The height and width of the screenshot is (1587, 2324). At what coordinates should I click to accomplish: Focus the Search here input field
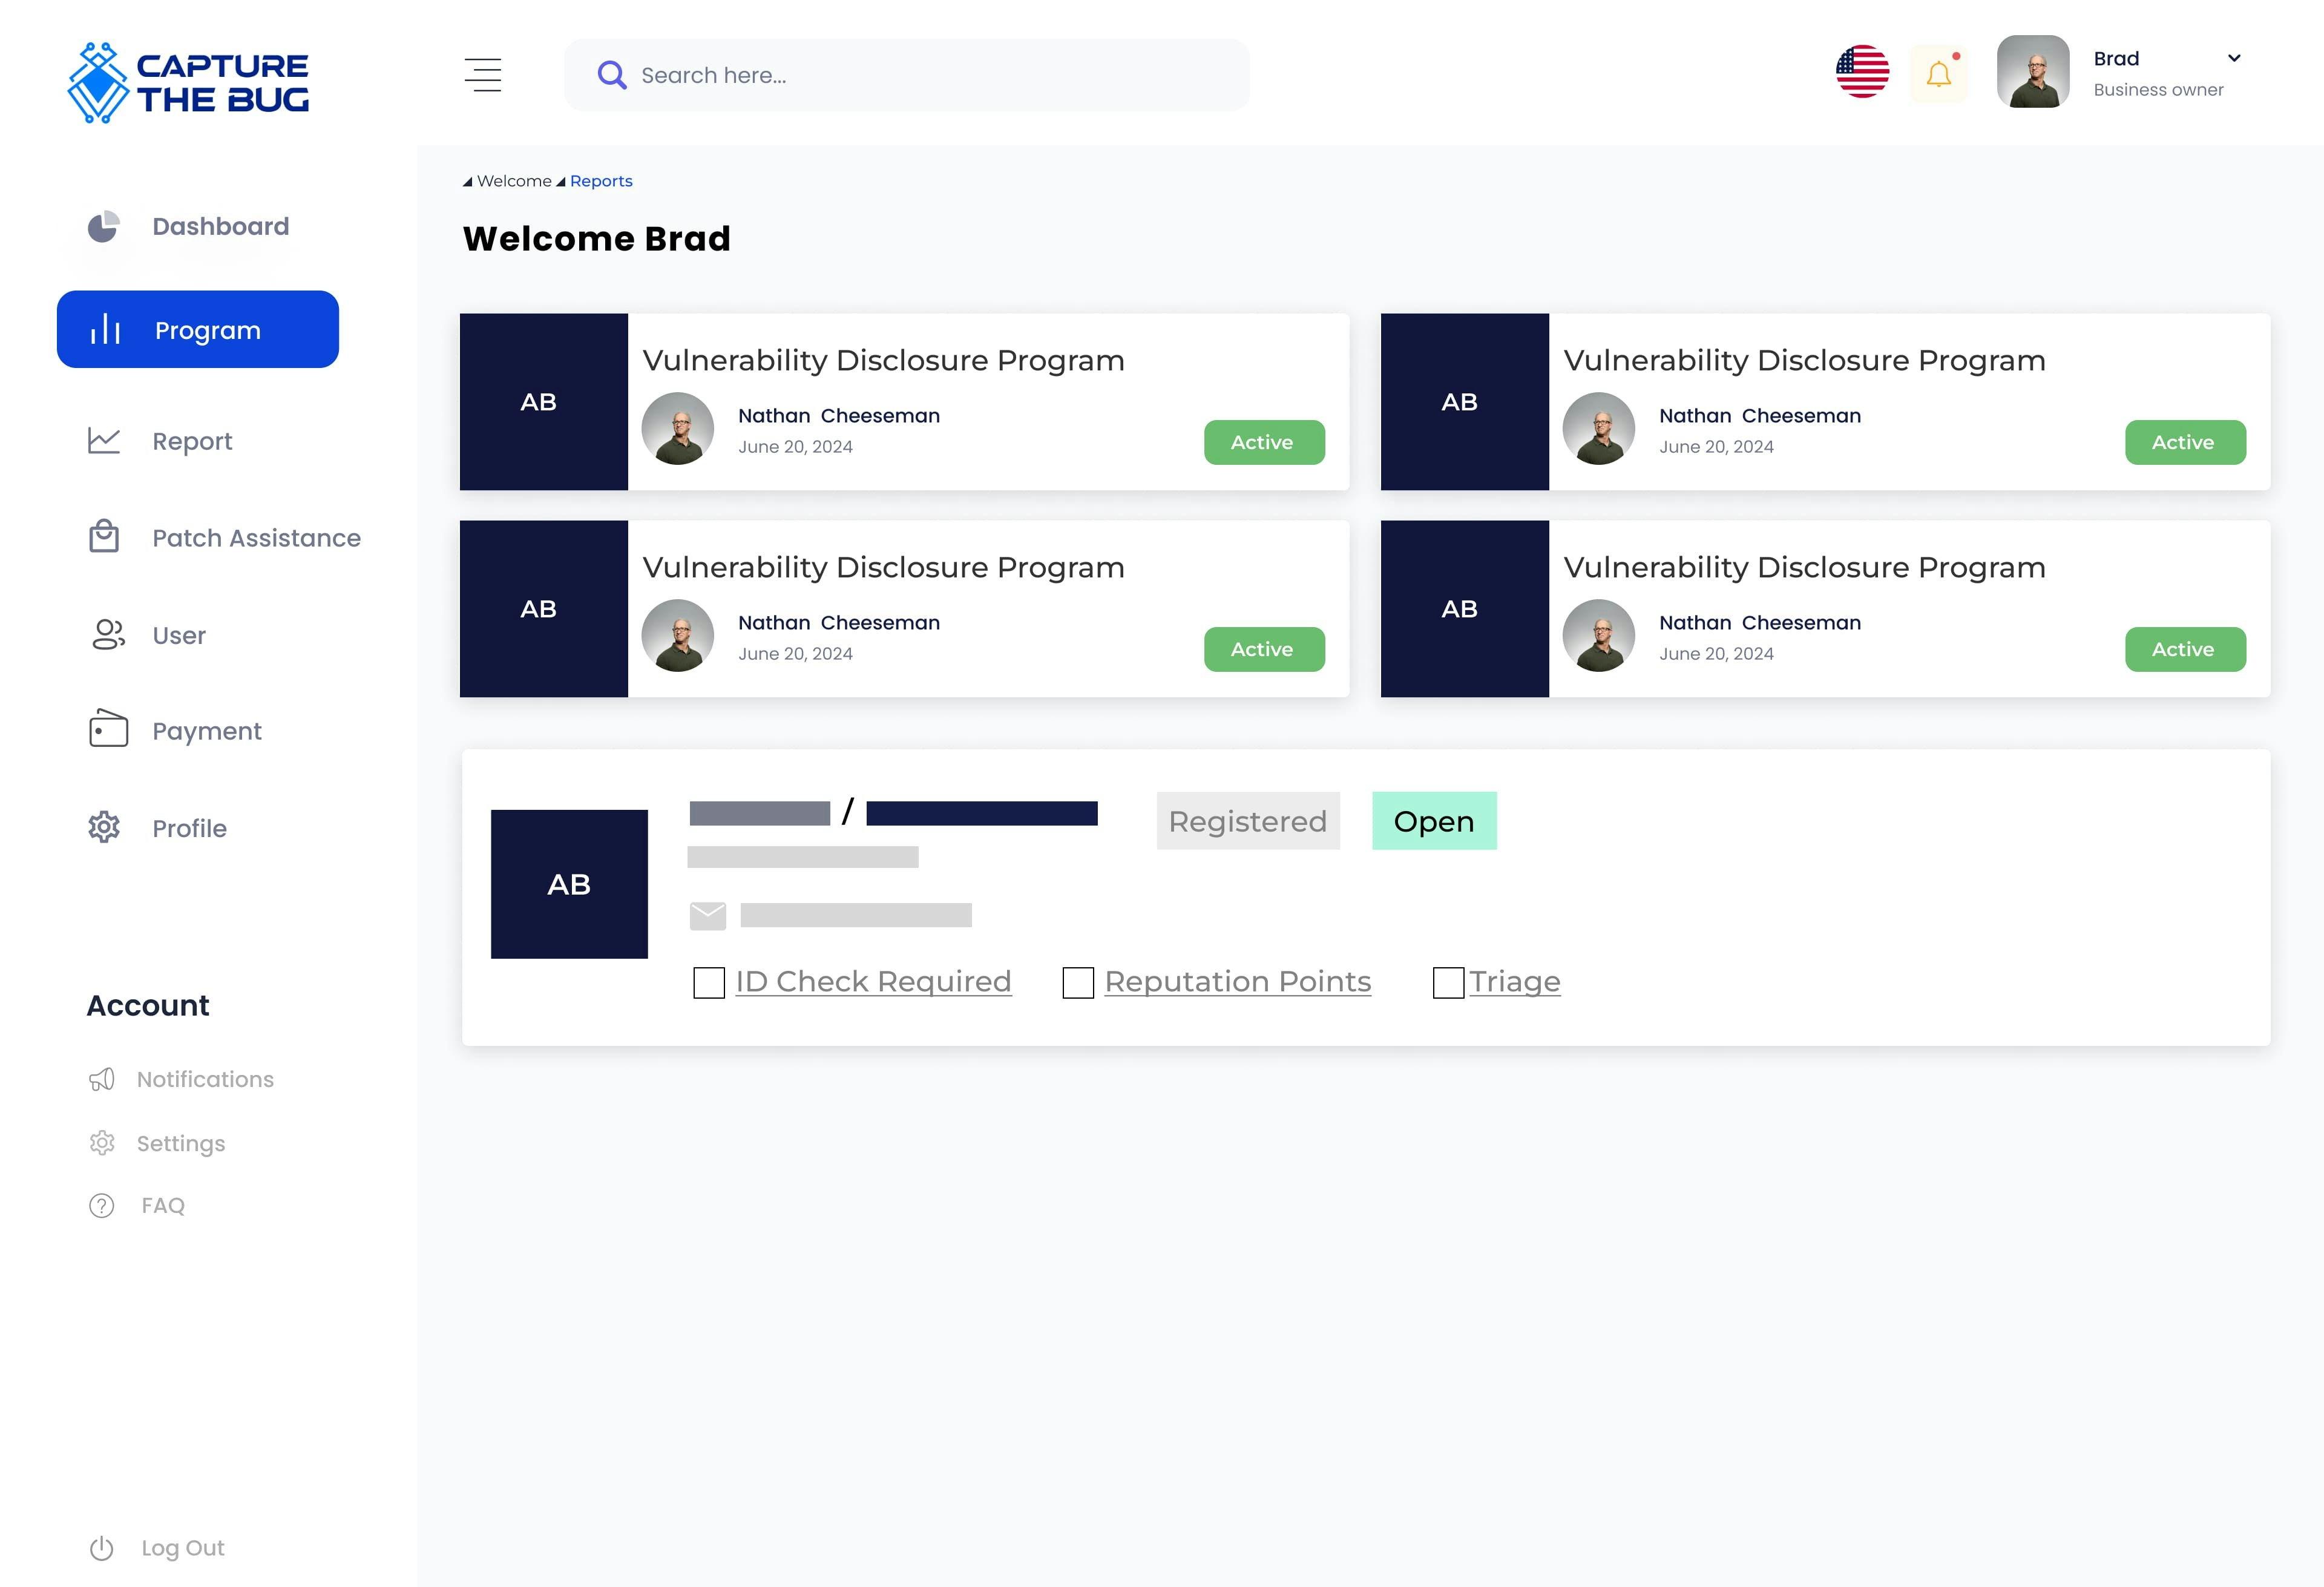[907, 75]
